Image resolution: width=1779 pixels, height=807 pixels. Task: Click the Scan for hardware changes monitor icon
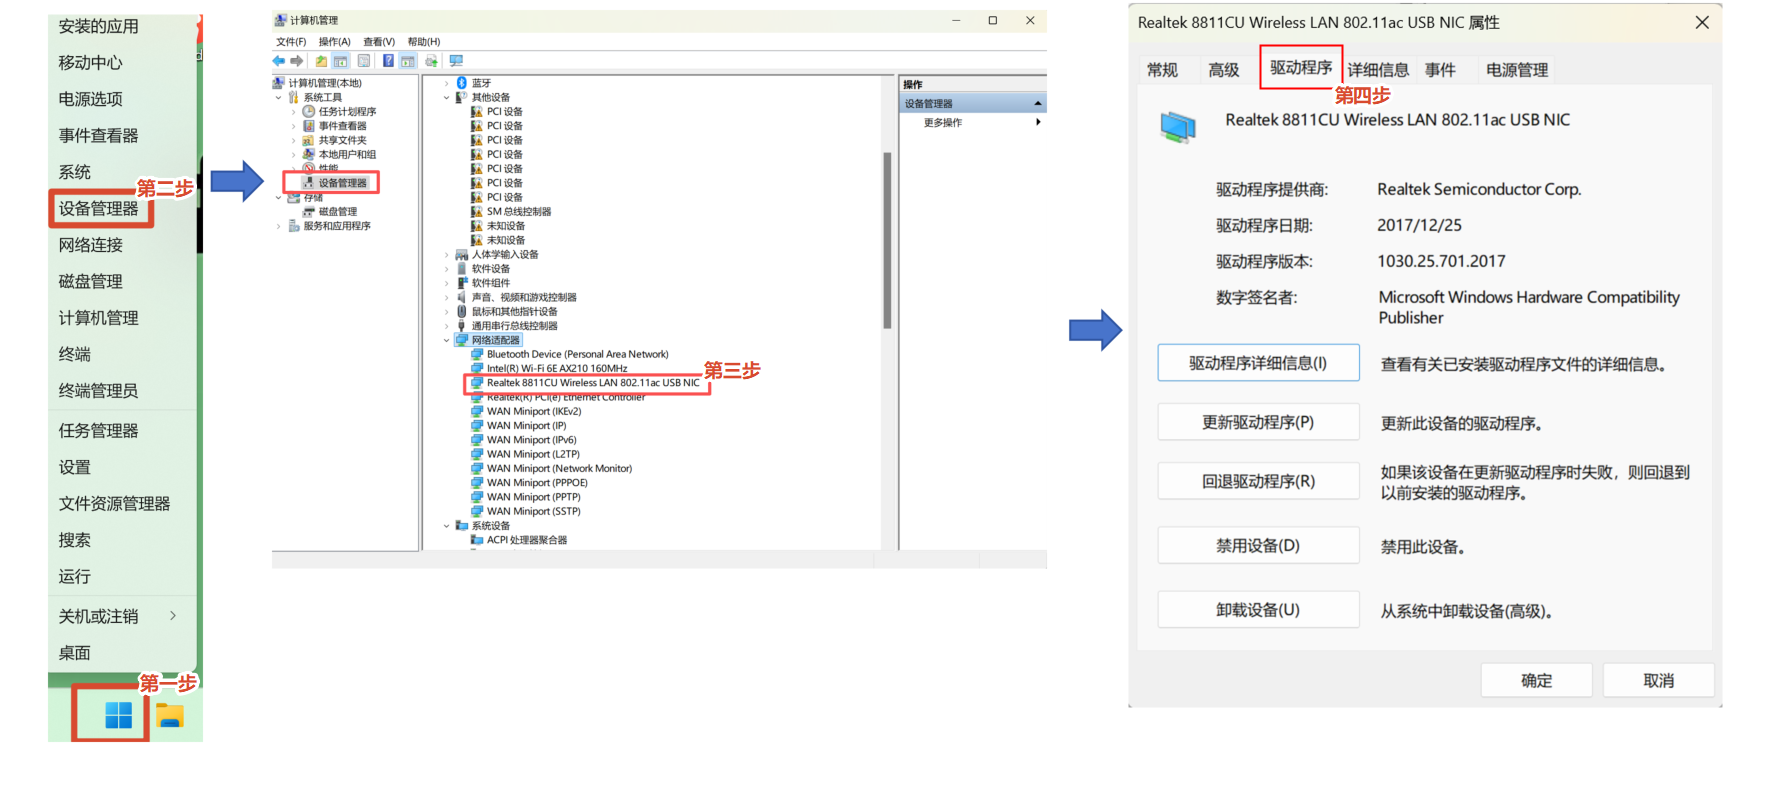456,61
